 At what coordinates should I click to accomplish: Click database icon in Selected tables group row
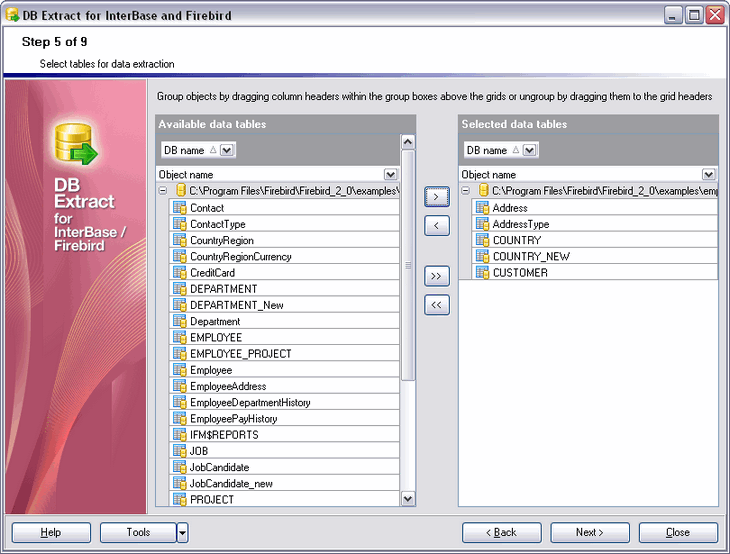point(484,190)
